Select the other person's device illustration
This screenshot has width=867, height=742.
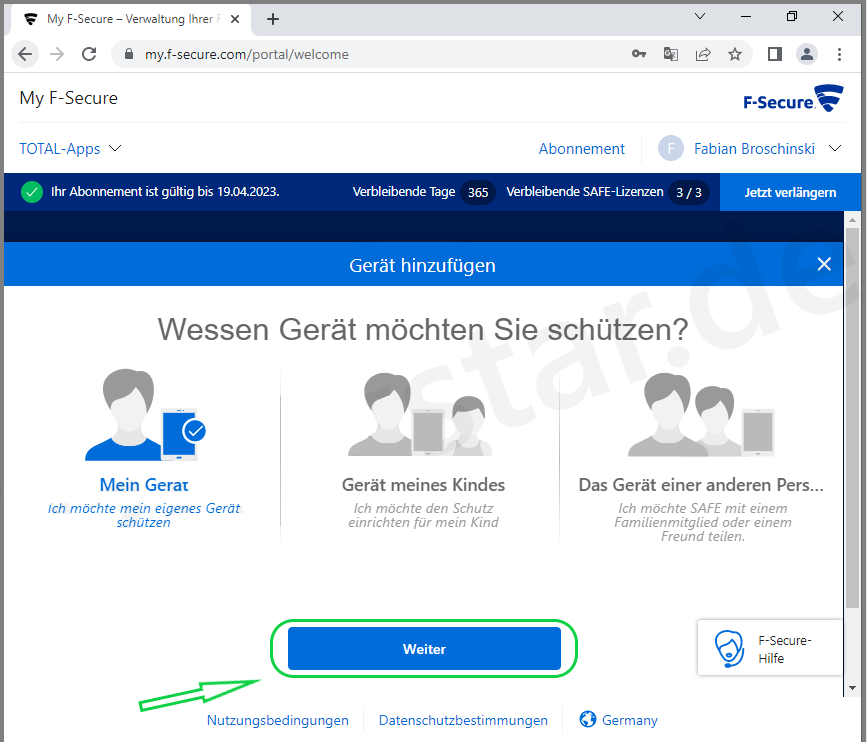[701, 415]
